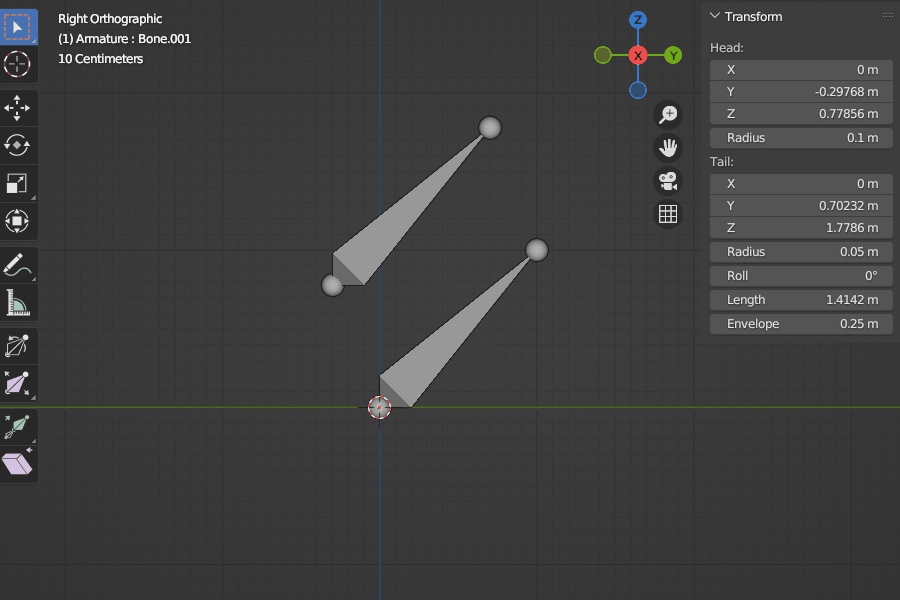Viewport: 900px width, 600px height.
Task: Click the 3D cursor at origin
Action: point(379,407)
